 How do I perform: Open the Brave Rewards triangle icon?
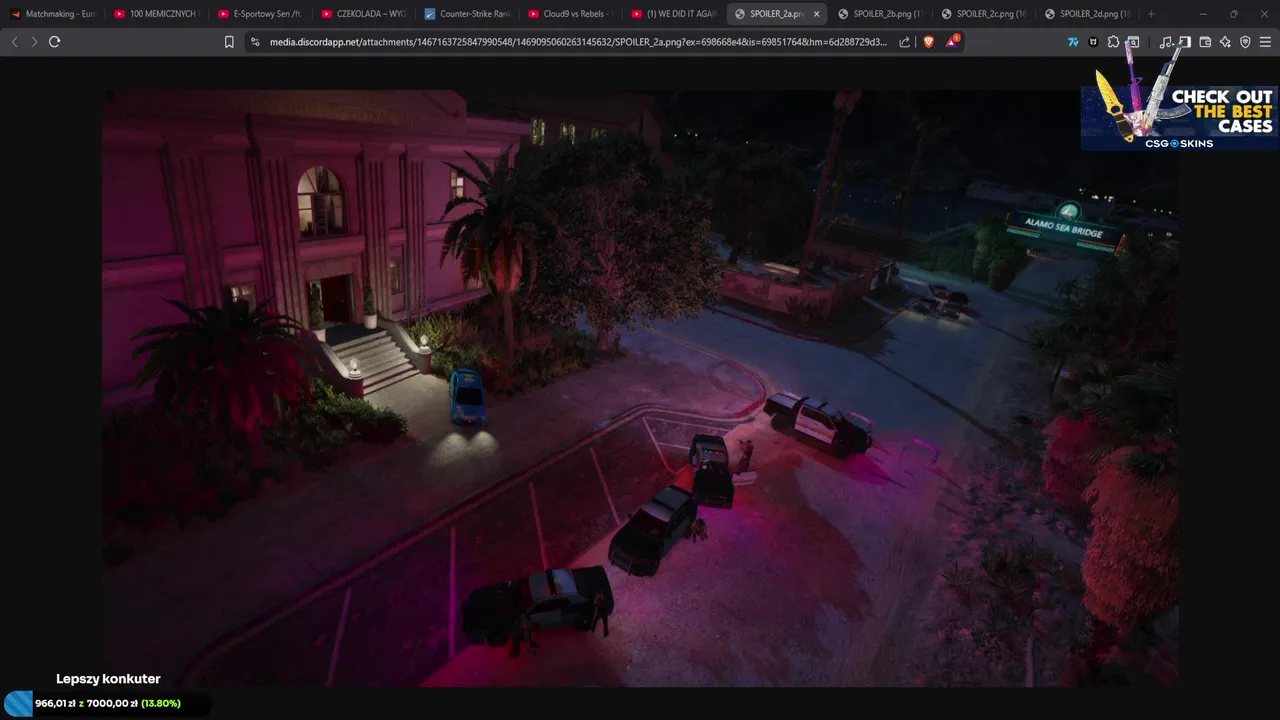click(952, 42)
